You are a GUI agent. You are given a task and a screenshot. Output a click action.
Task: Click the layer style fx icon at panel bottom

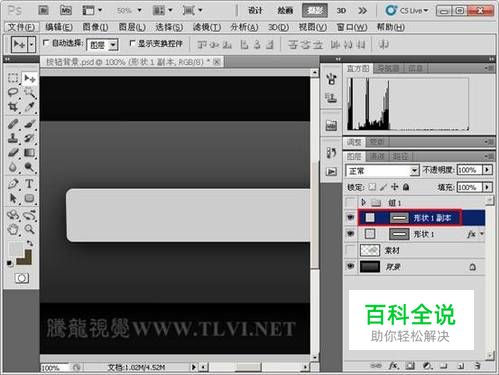(394, 366)
